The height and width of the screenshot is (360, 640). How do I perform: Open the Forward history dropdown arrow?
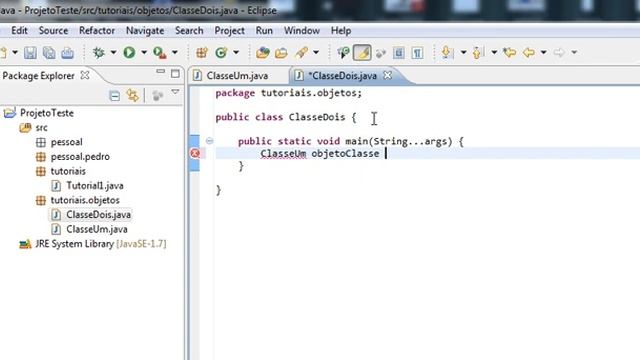(574, 53)
